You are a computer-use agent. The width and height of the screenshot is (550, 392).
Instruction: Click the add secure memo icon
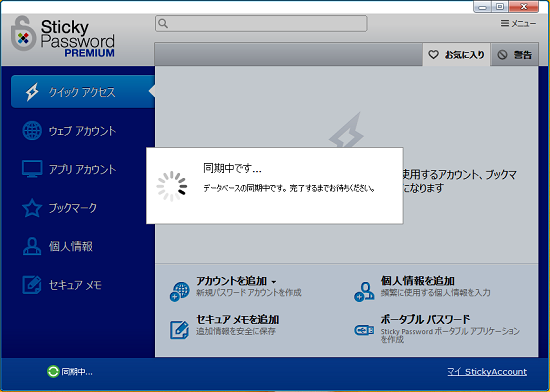[180, 330]
